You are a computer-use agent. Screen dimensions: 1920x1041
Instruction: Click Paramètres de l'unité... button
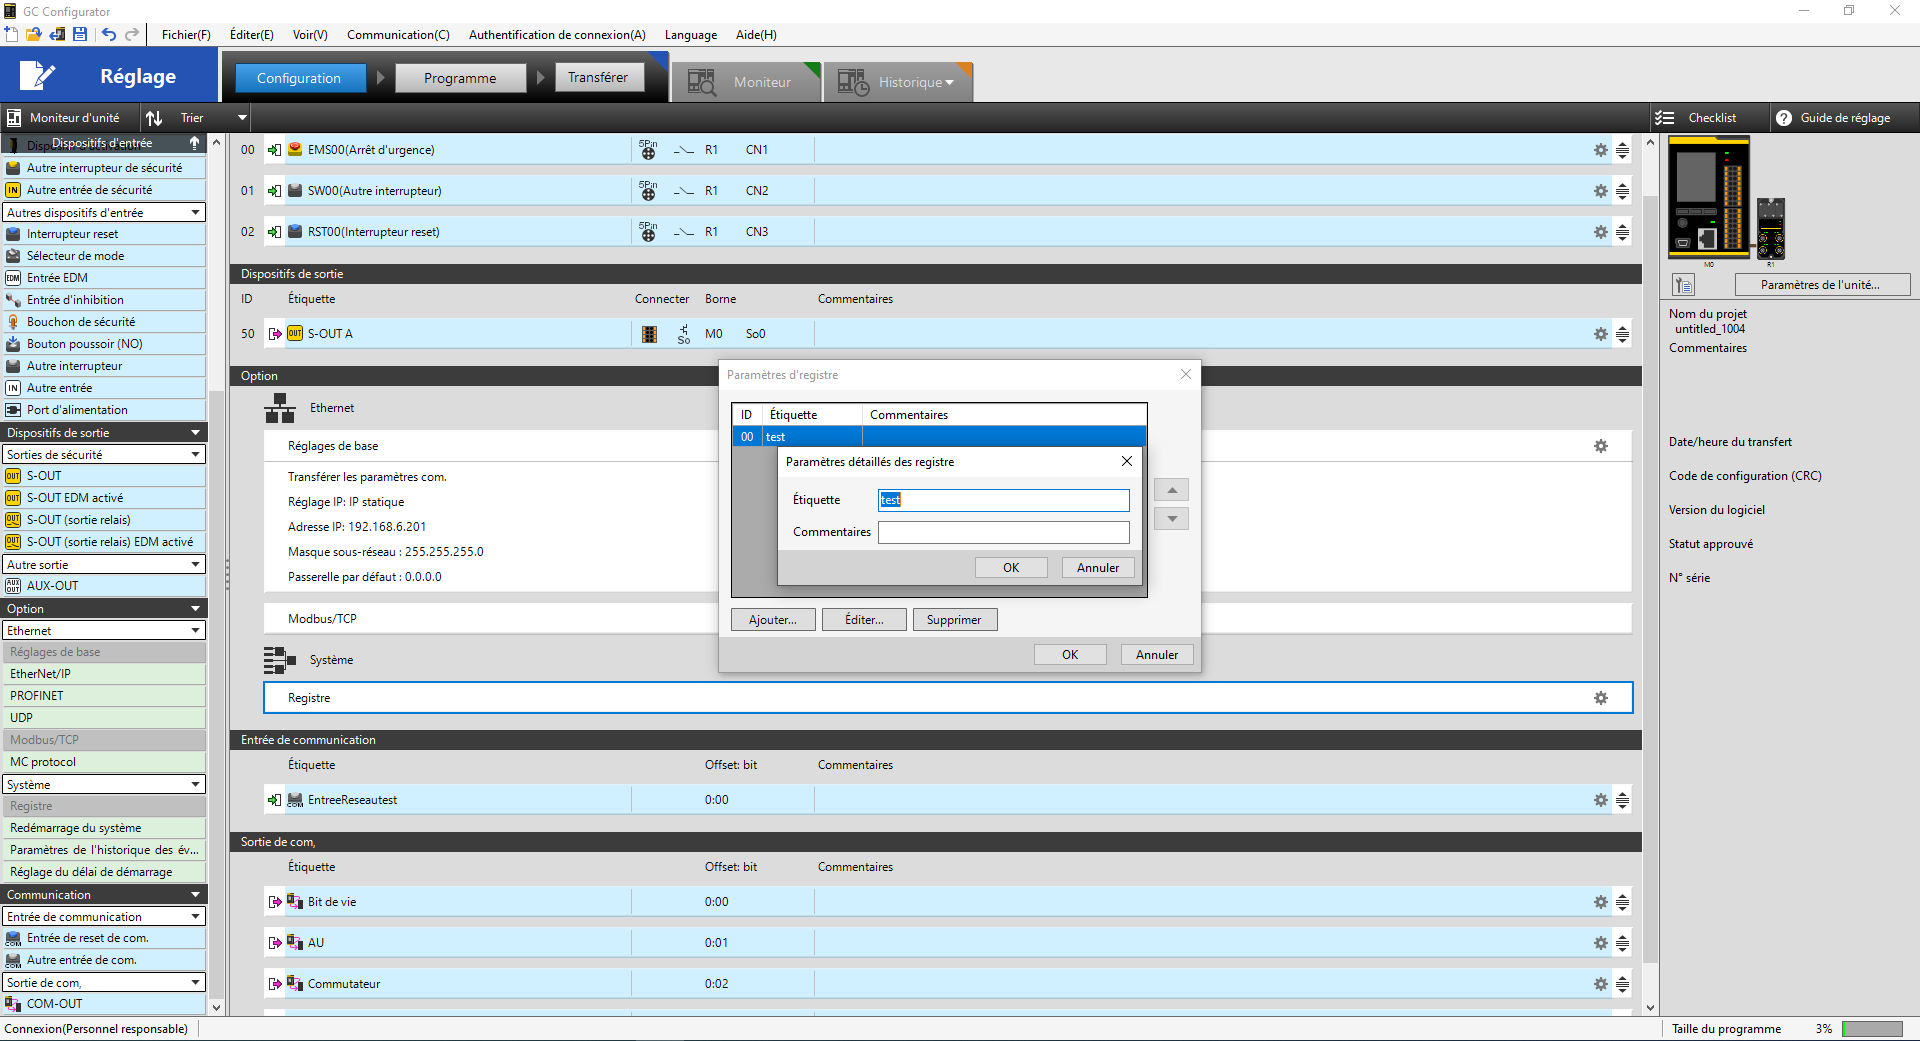coord(1821,285)
